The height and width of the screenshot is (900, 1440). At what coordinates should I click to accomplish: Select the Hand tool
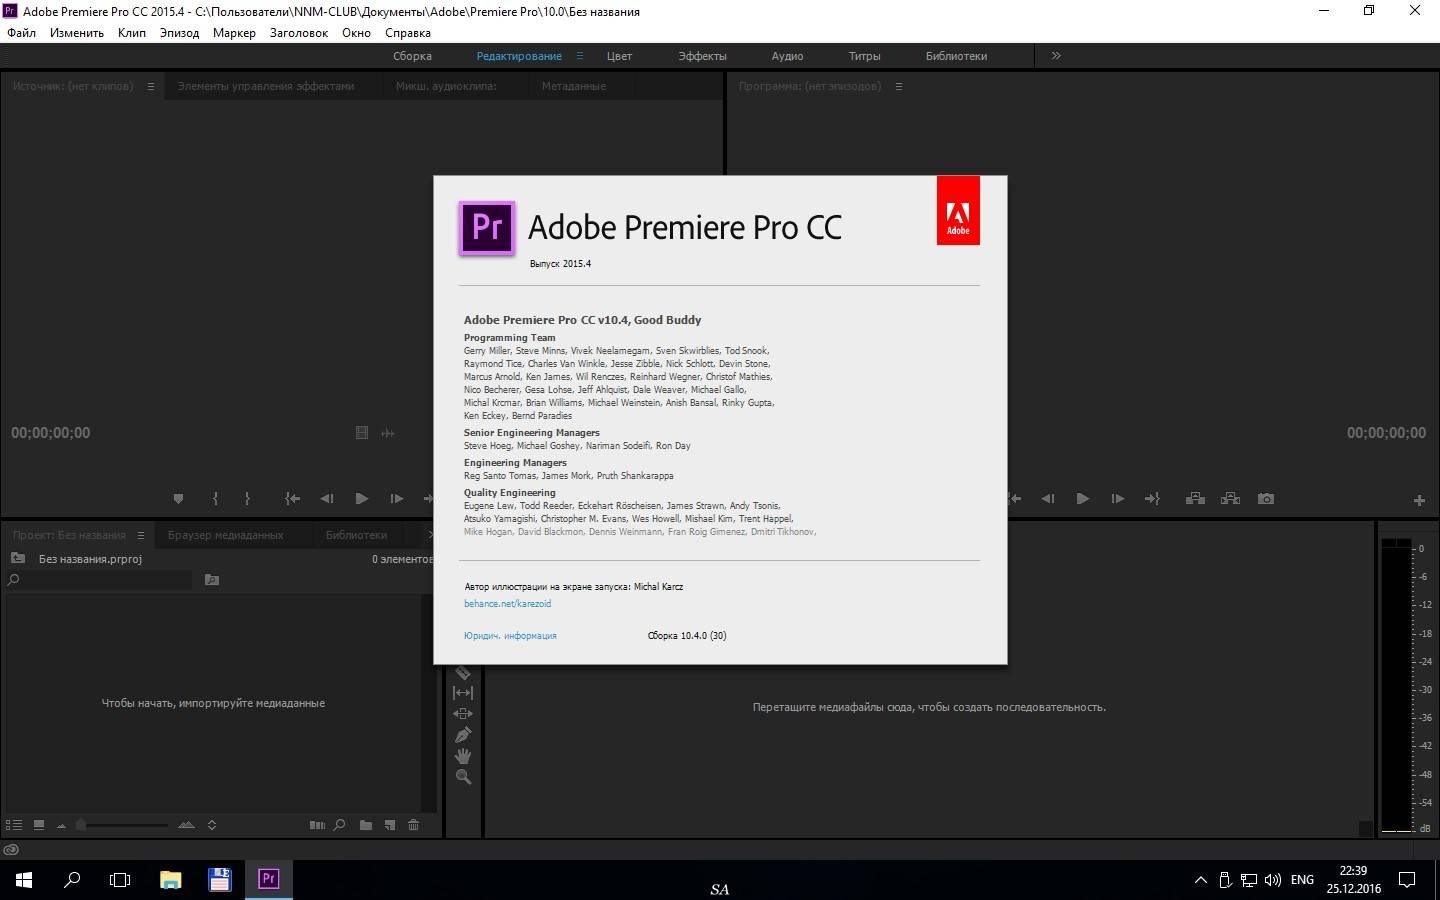[463, 756]
